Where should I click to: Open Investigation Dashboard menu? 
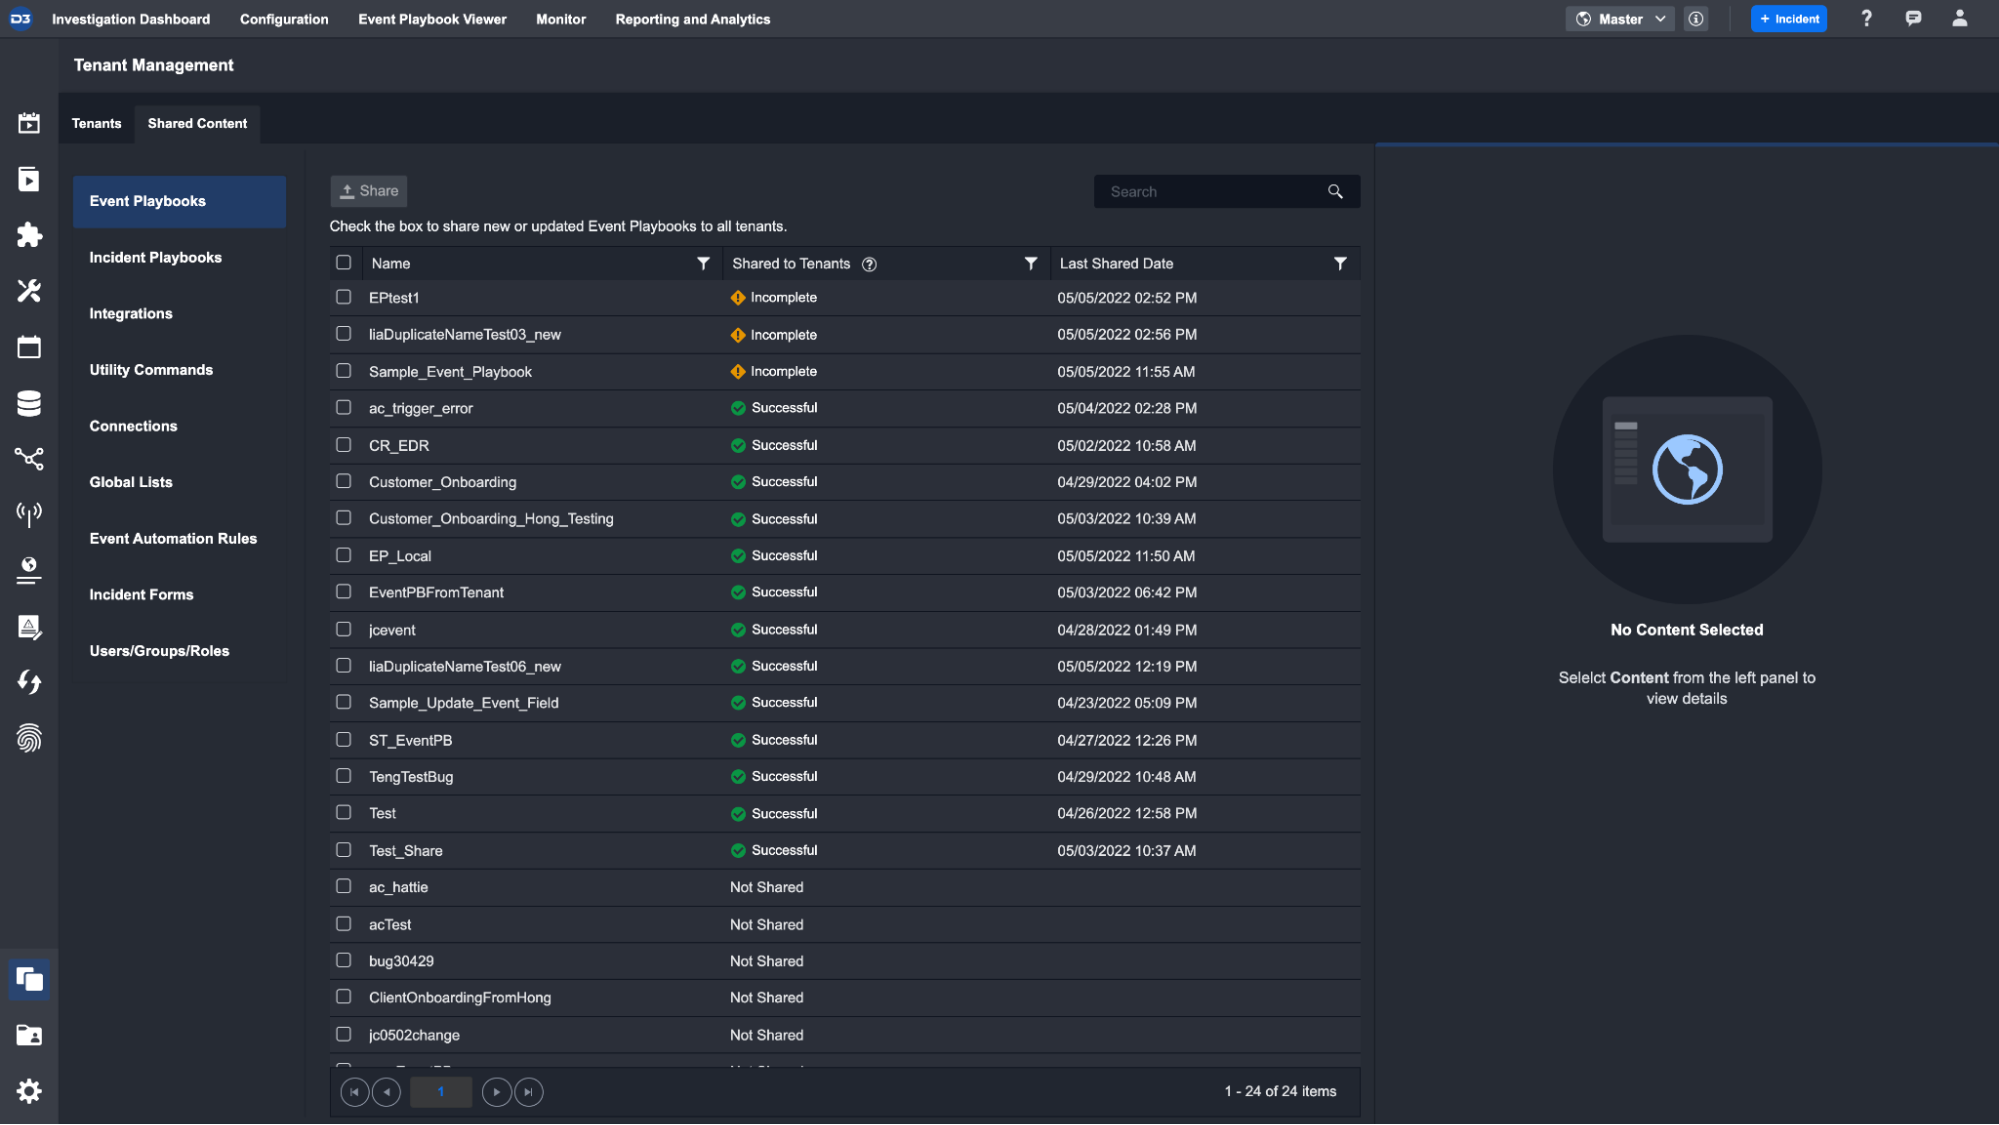(x=131, y=19)
